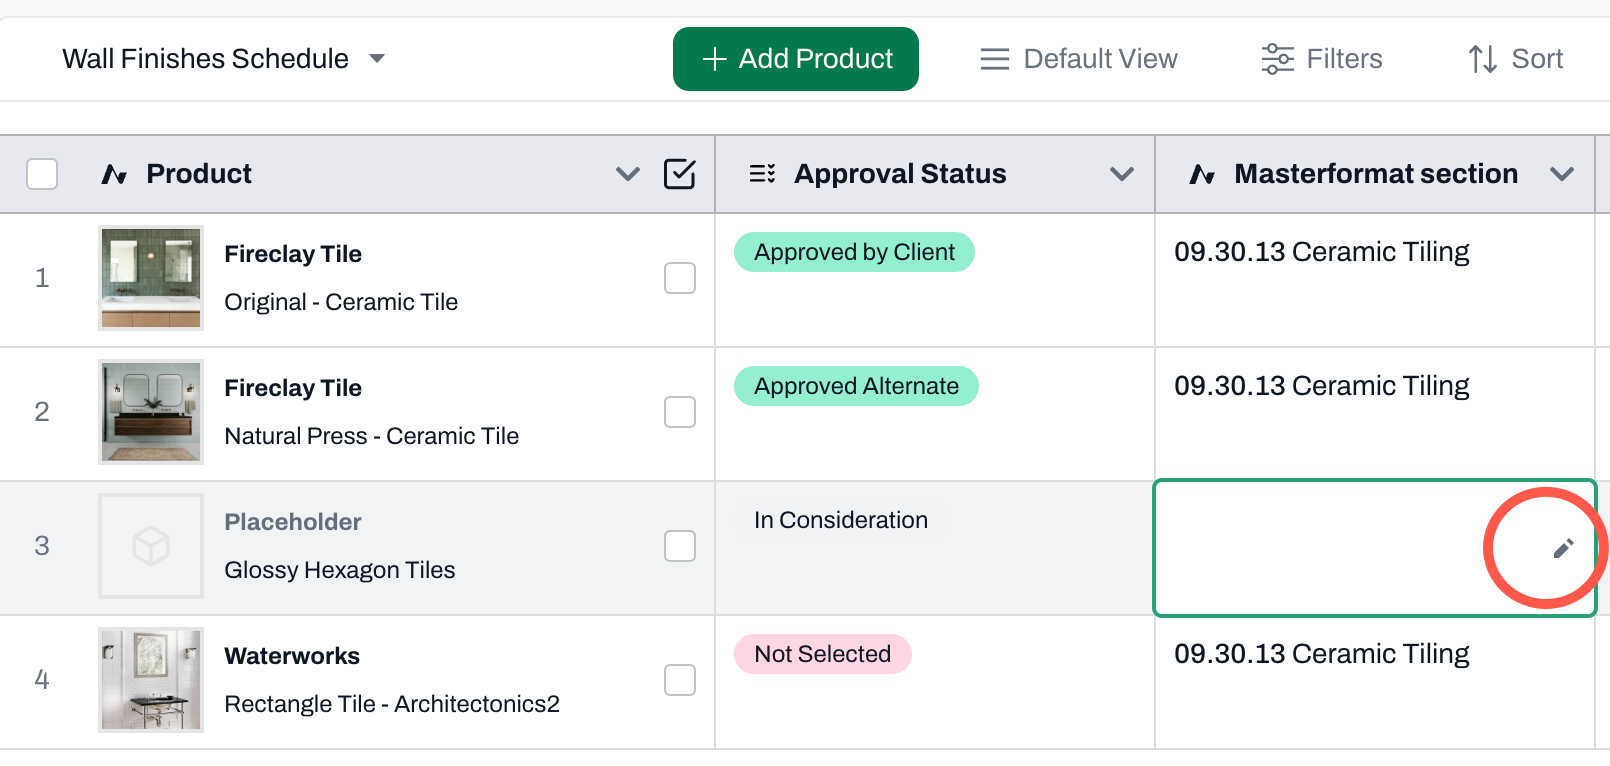Click the pencil edit icon in row 3
The image size is (1610, 766).
(1563, 548)
